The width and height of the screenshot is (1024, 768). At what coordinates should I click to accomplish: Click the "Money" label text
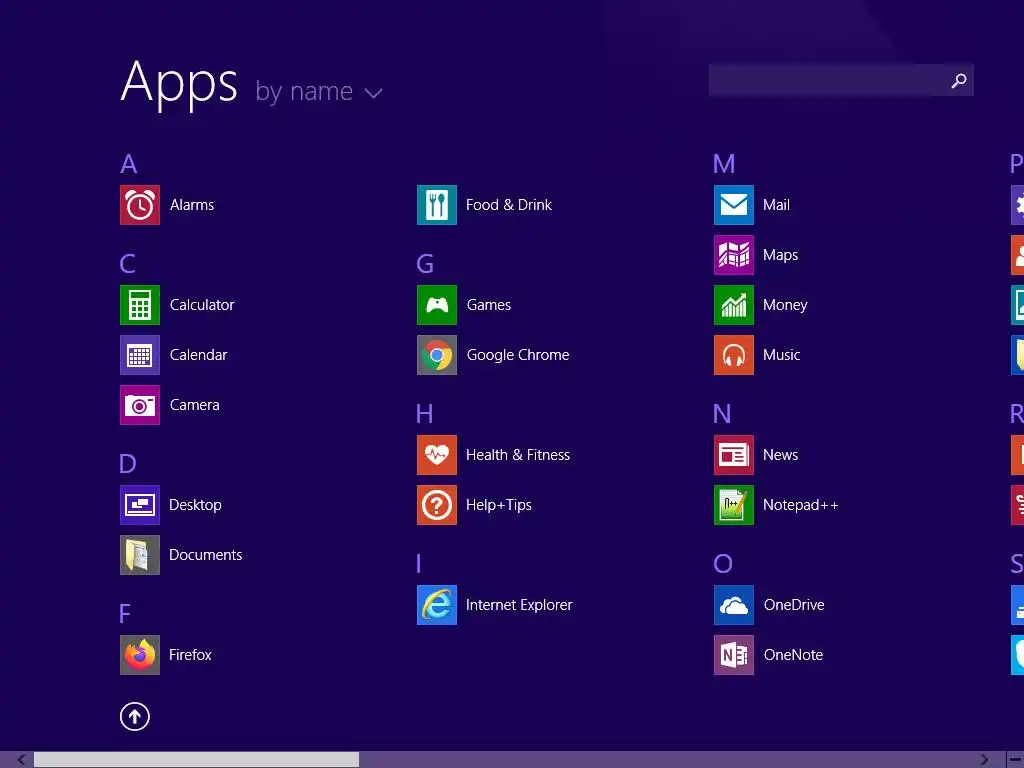point(785,305)
